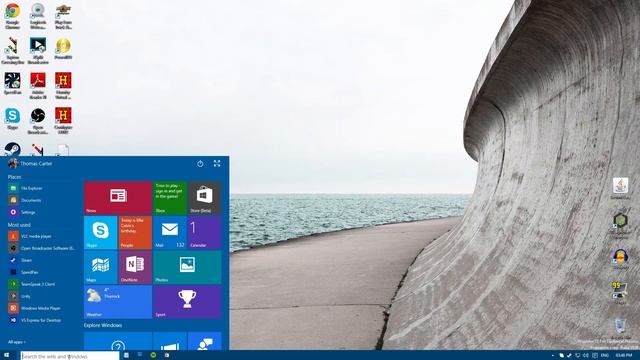This screenshot has width=640, height=360.
Task: Open the Xbox tile
Action: 170,198
